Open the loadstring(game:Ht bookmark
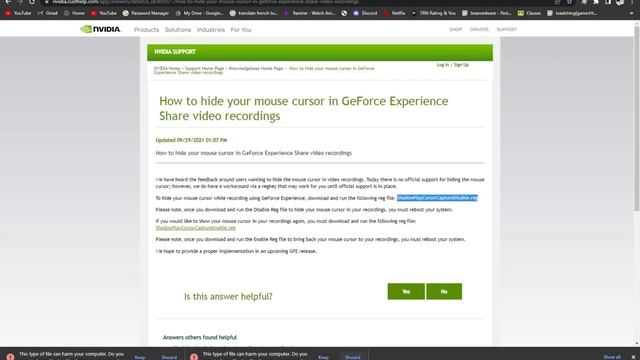Screen dimensions: 640x360 click(572, 13)
